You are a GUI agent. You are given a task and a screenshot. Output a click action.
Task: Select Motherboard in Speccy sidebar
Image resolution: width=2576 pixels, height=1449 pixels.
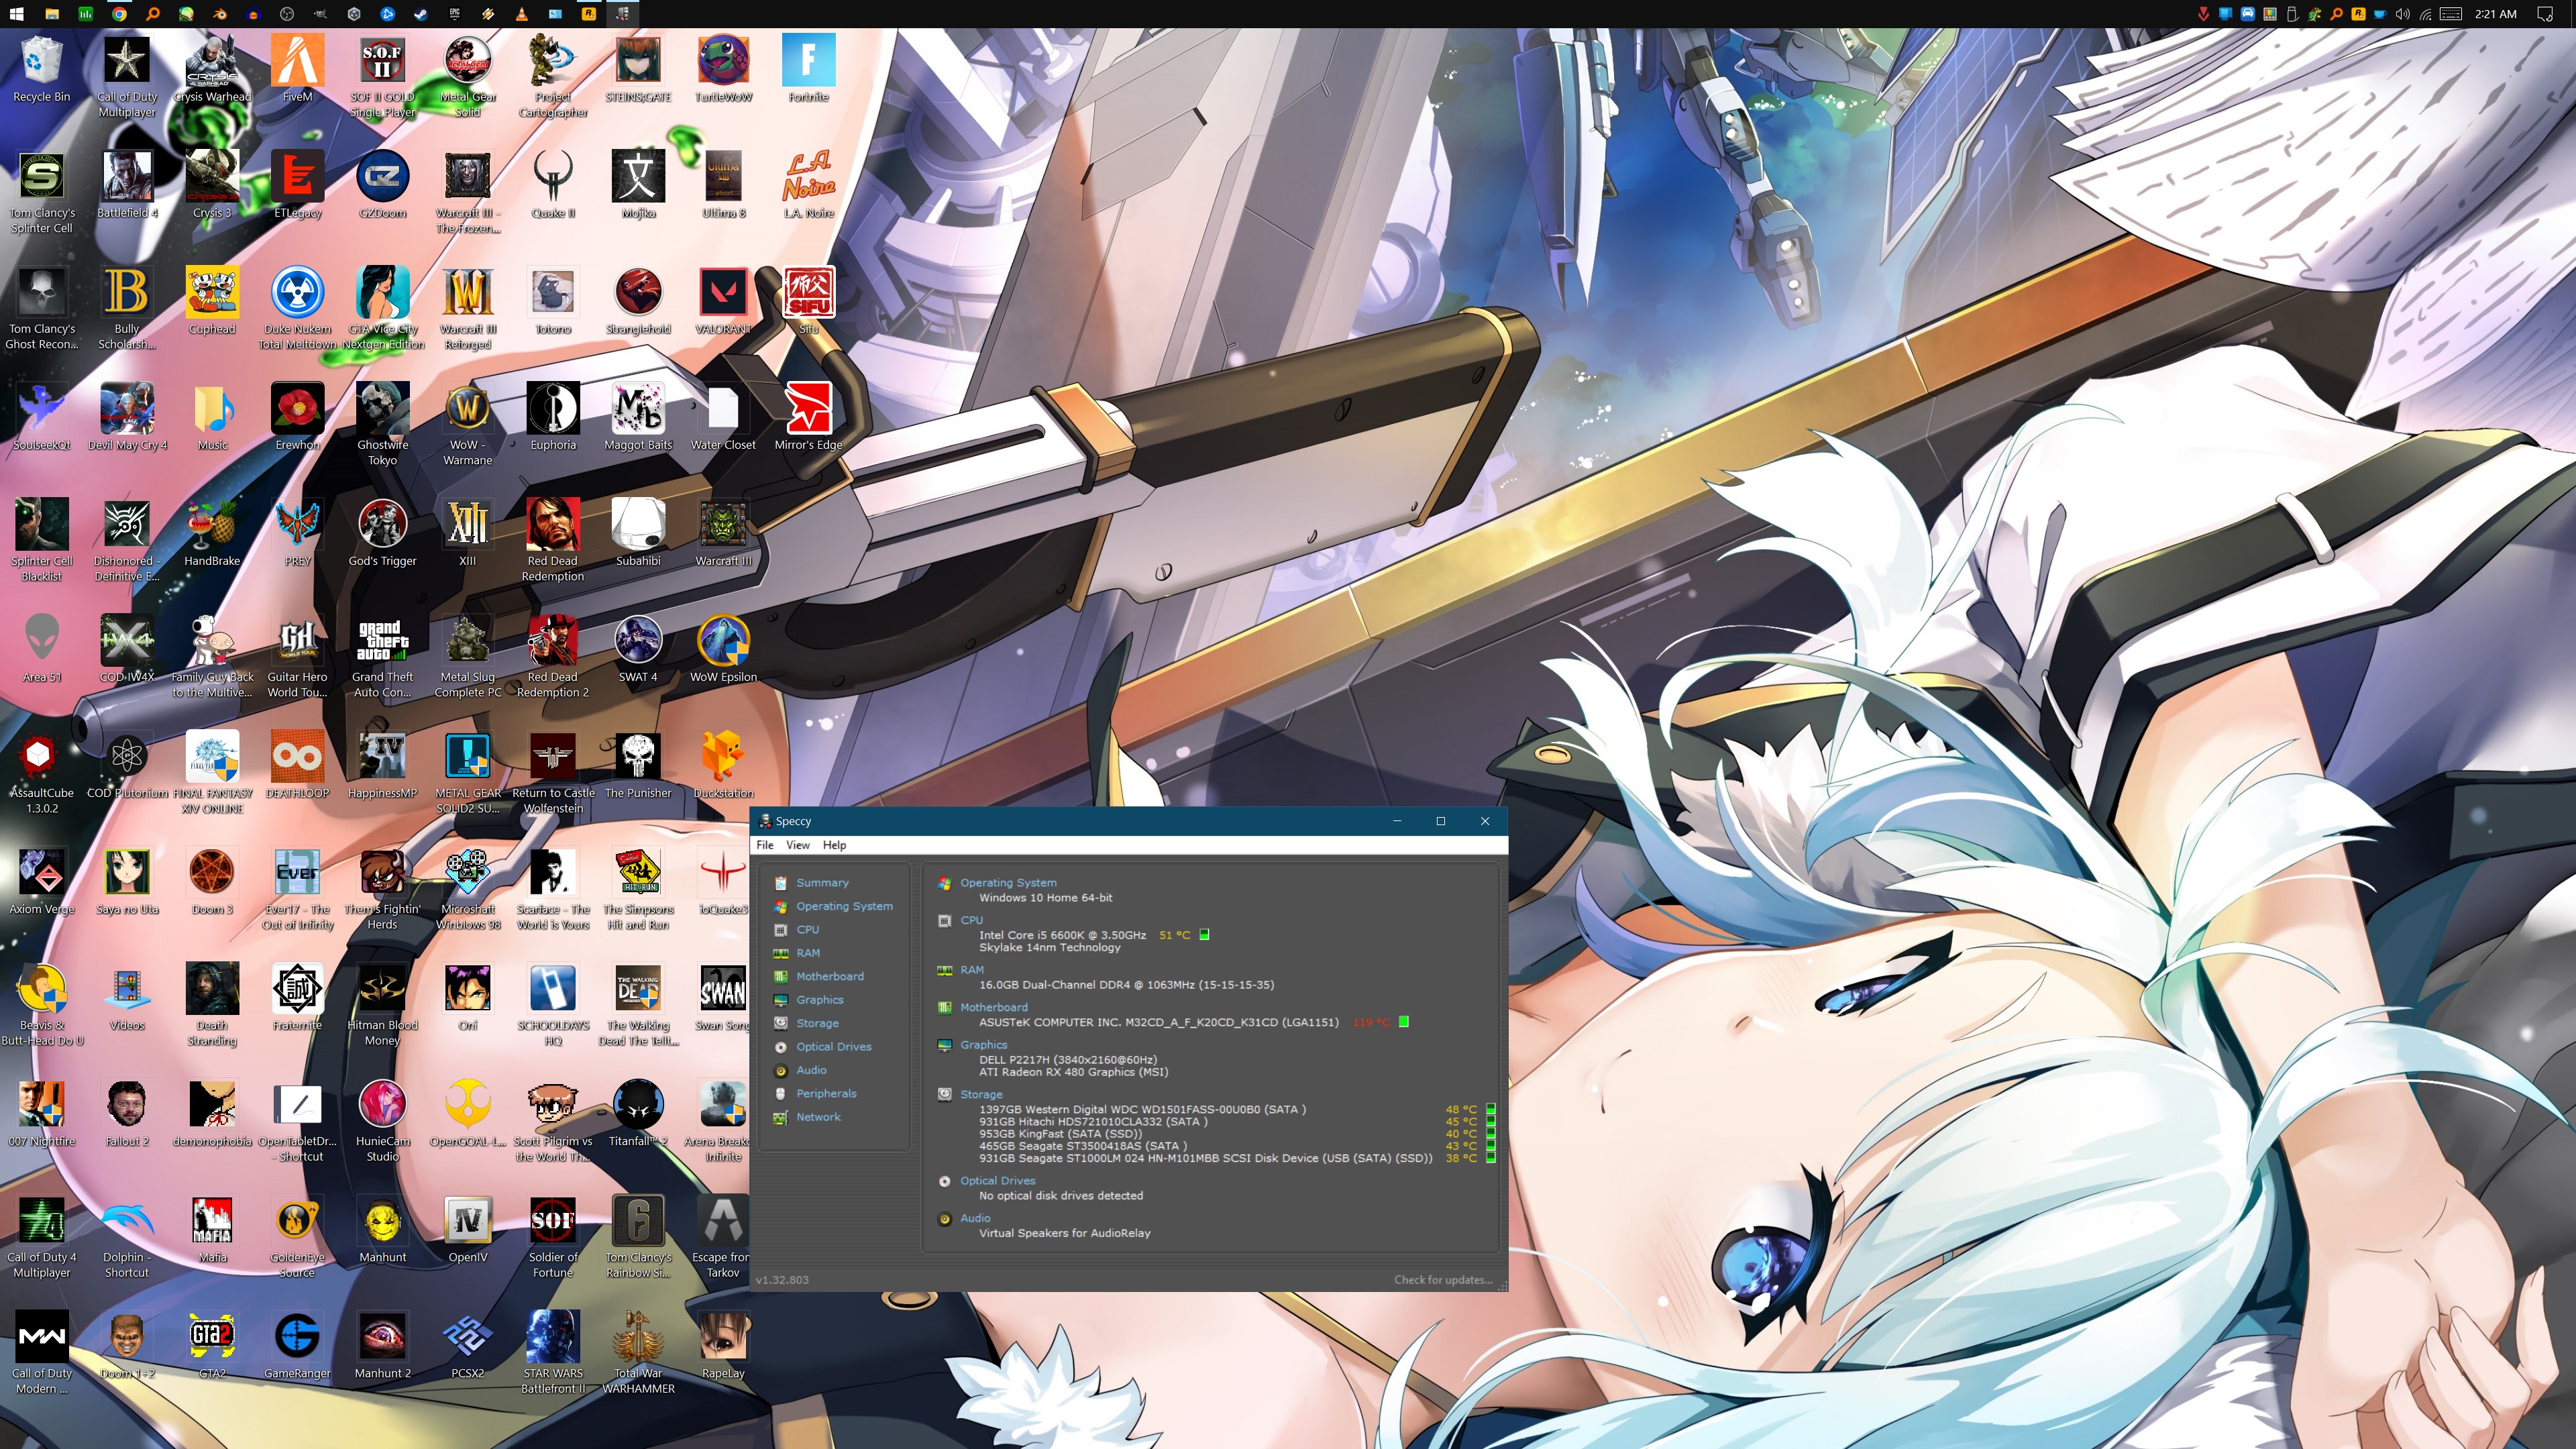tap(829, 976)
